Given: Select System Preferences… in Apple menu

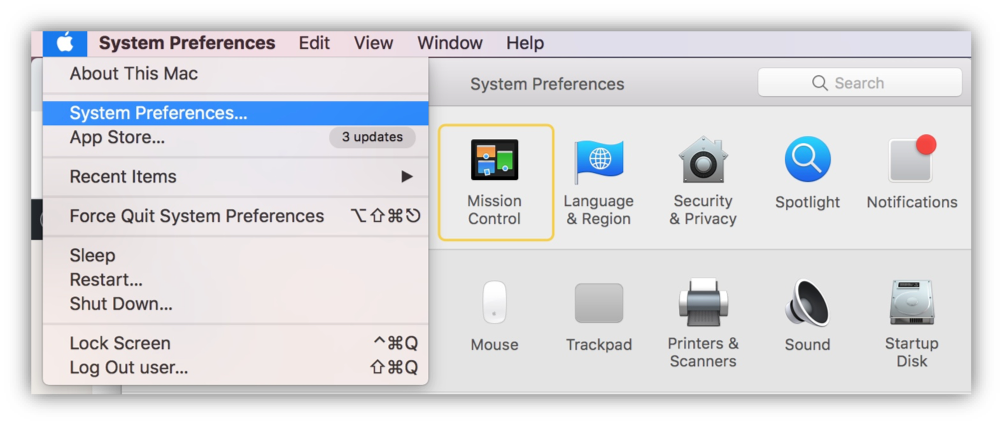Looking at the screenshot, I should 158,113.
